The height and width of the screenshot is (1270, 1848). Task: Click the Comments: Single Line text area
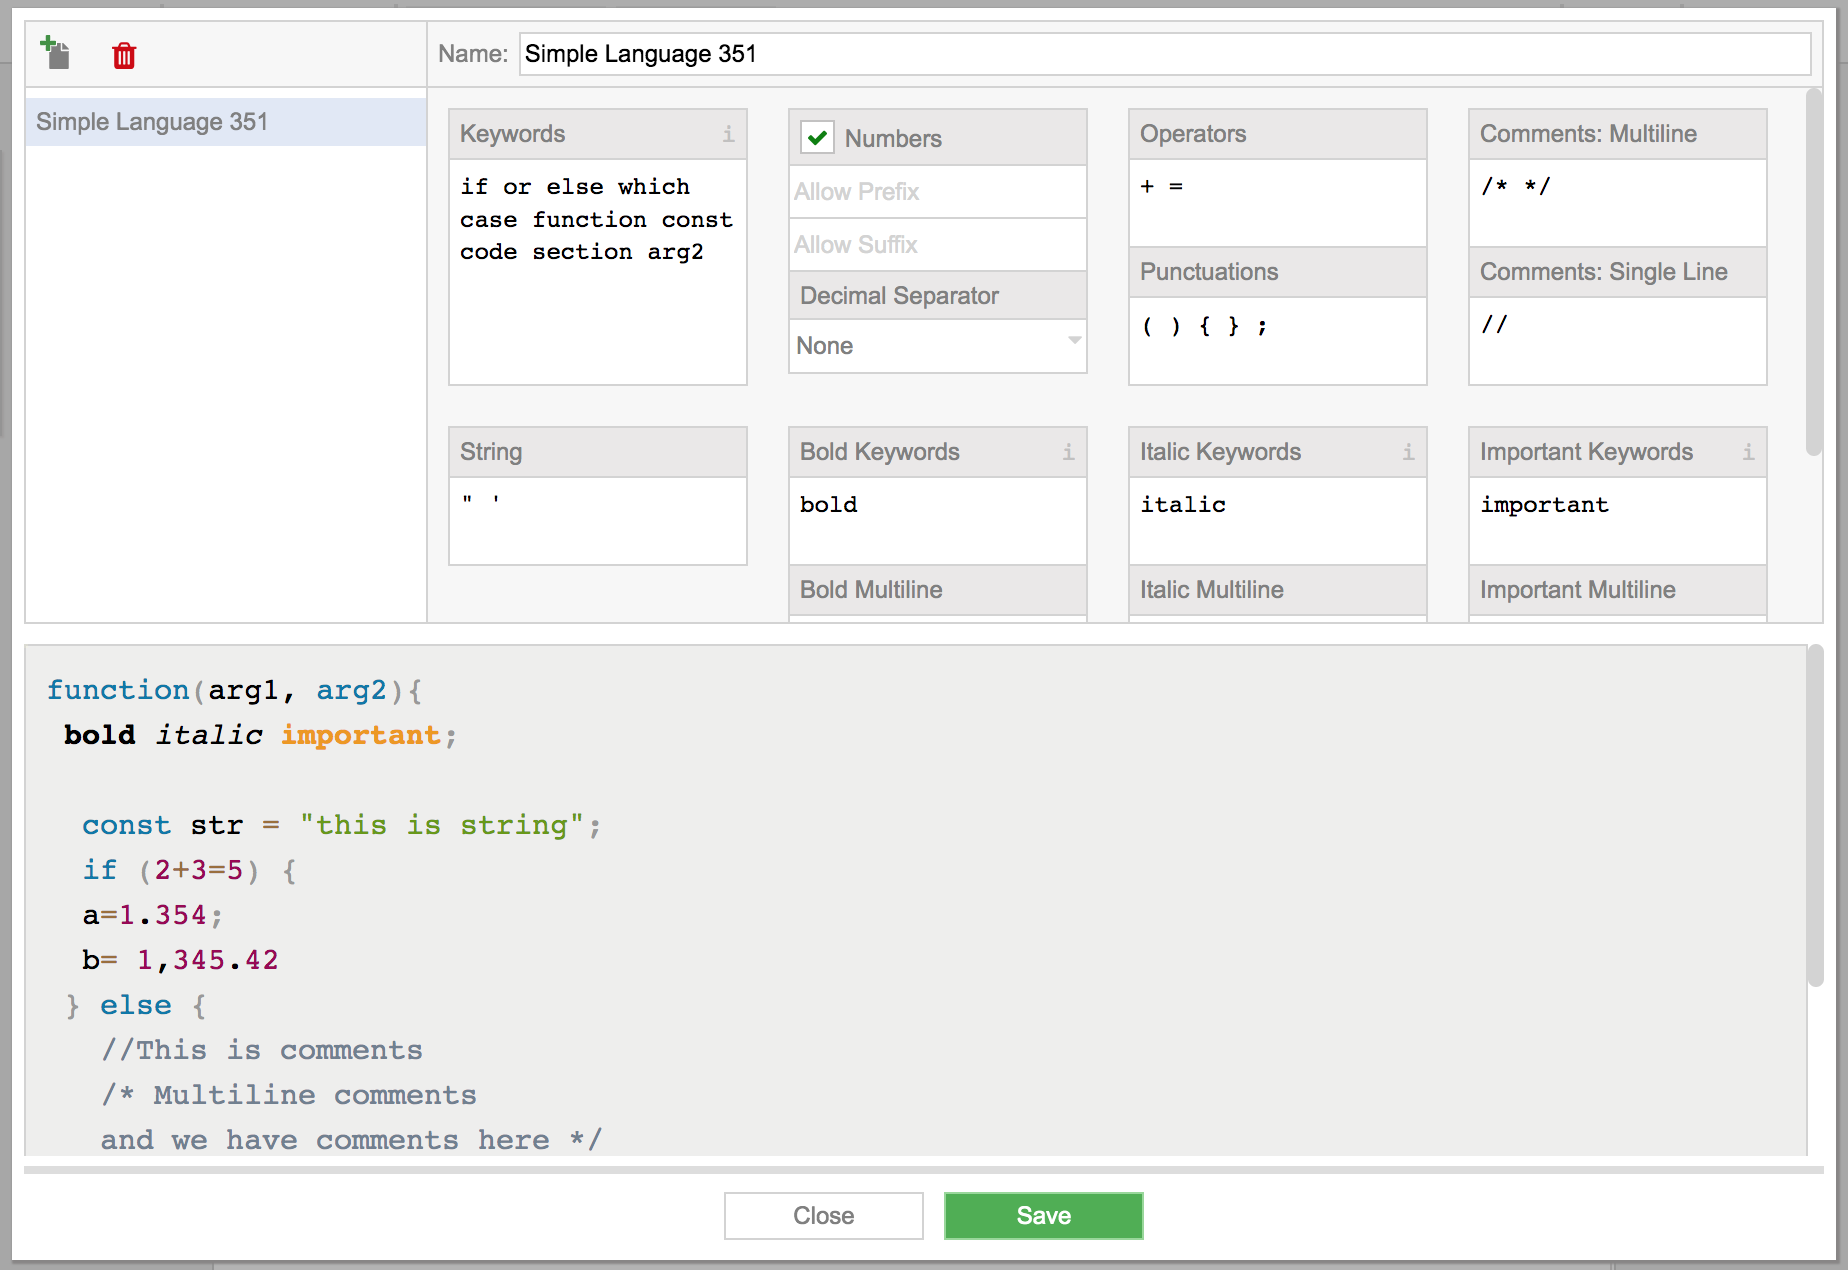click(1618, 341)
